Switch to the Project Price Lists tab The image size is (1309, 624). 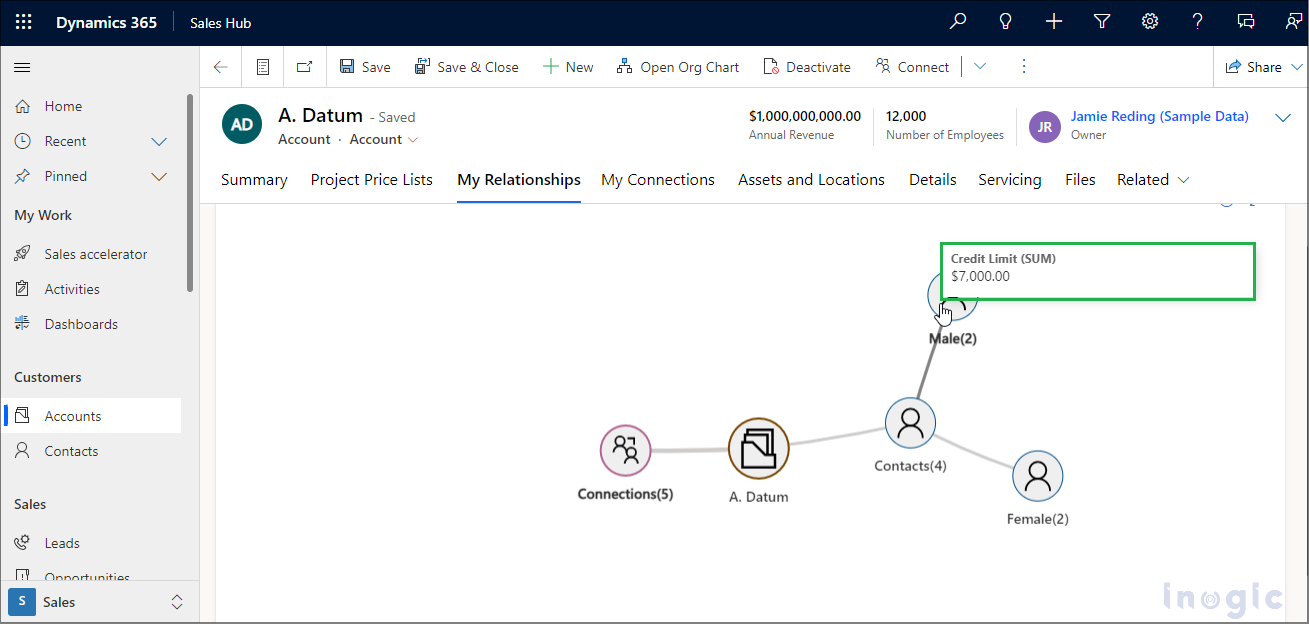(x=372, y=180)
